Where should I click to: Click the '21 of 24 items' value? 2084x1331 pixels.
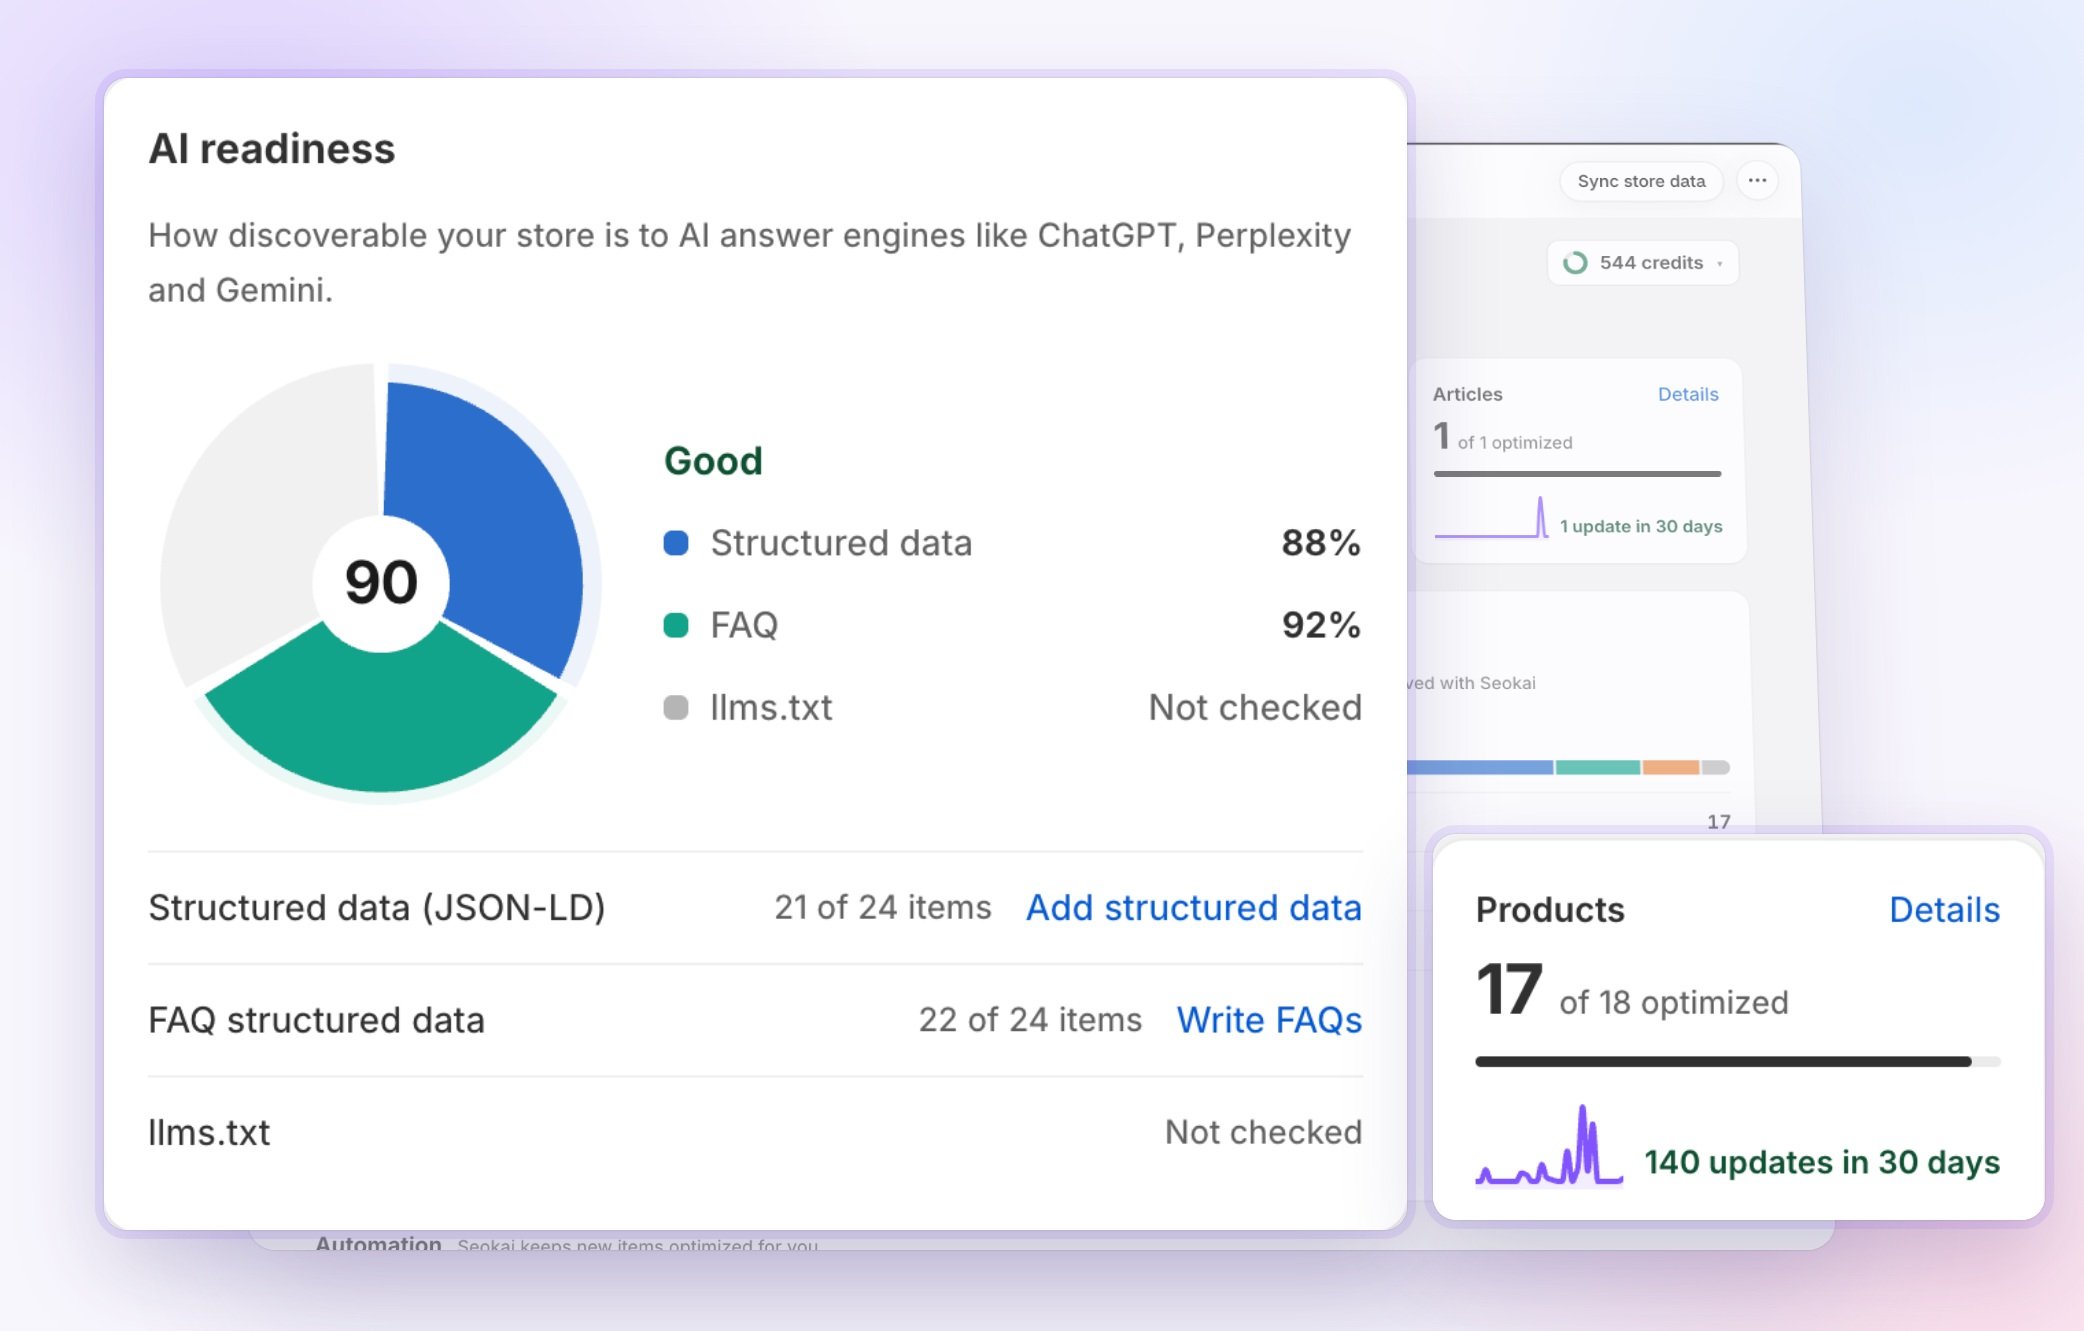882,907
